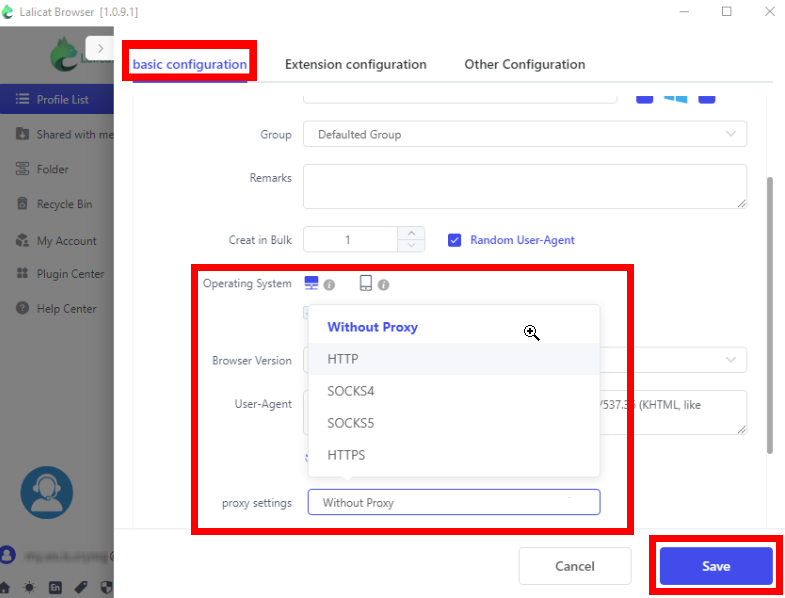The height and width of the screenshot is (598, 785).
Task: Click the Random User-Agent label
Action: tap(522, 240)
